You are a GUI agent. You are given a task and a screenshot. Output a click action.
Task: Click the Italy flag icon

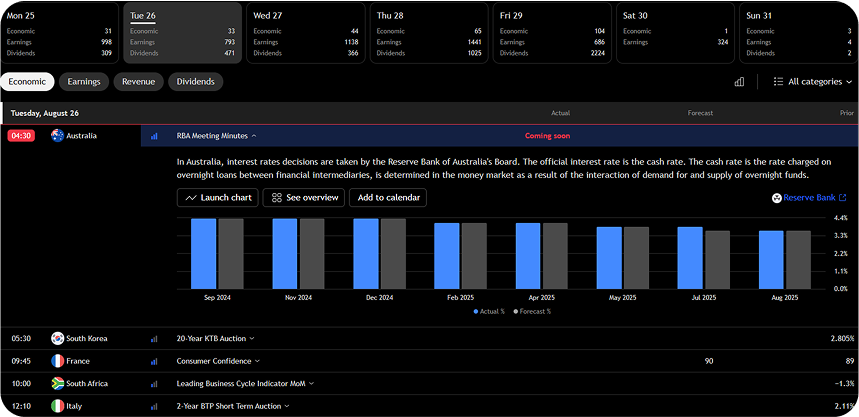coord(58,406)
